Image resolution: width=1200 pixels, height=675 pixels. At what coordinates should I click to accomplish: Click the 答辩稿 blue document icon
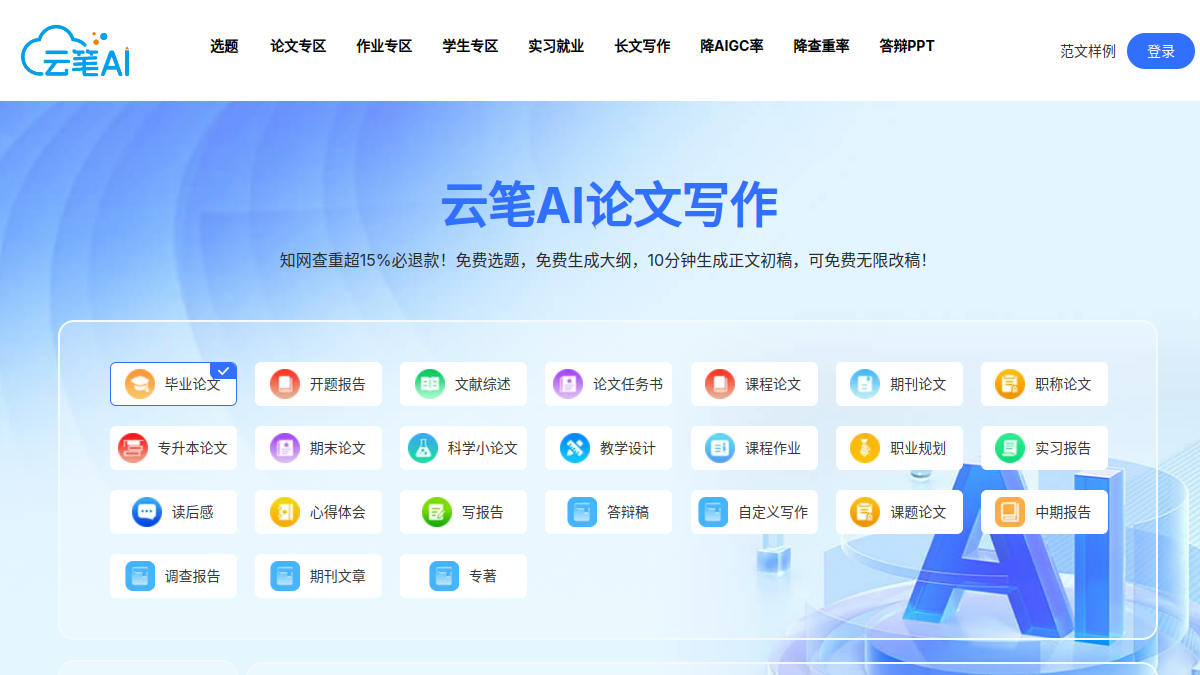pos(582,512)
